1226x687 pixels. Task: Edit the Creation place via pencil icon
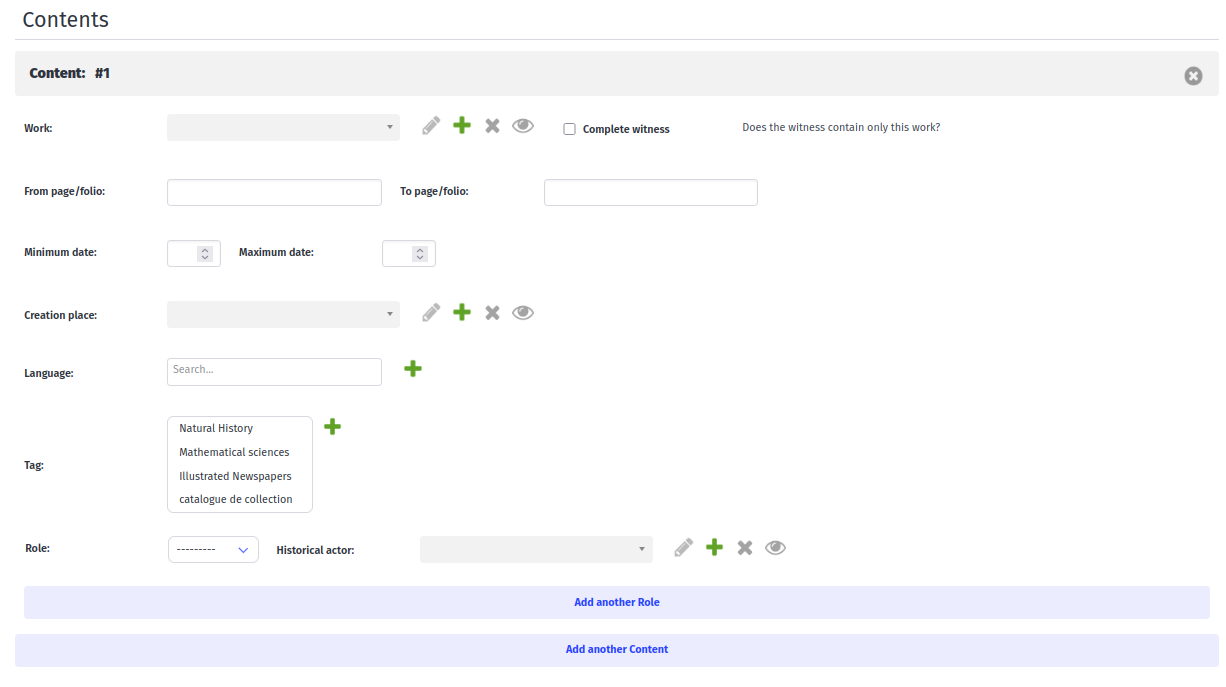430,312
